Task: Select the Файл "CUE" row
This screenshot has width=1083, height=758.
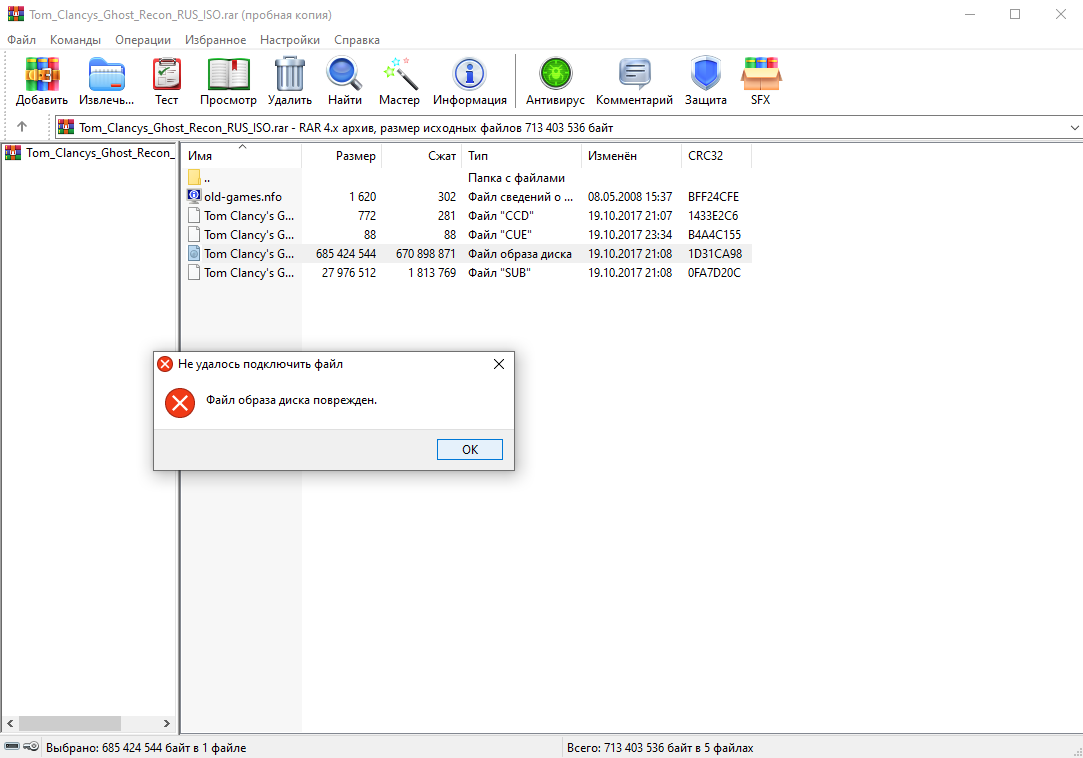Action: pyautogui.click(x=467, y=235)
